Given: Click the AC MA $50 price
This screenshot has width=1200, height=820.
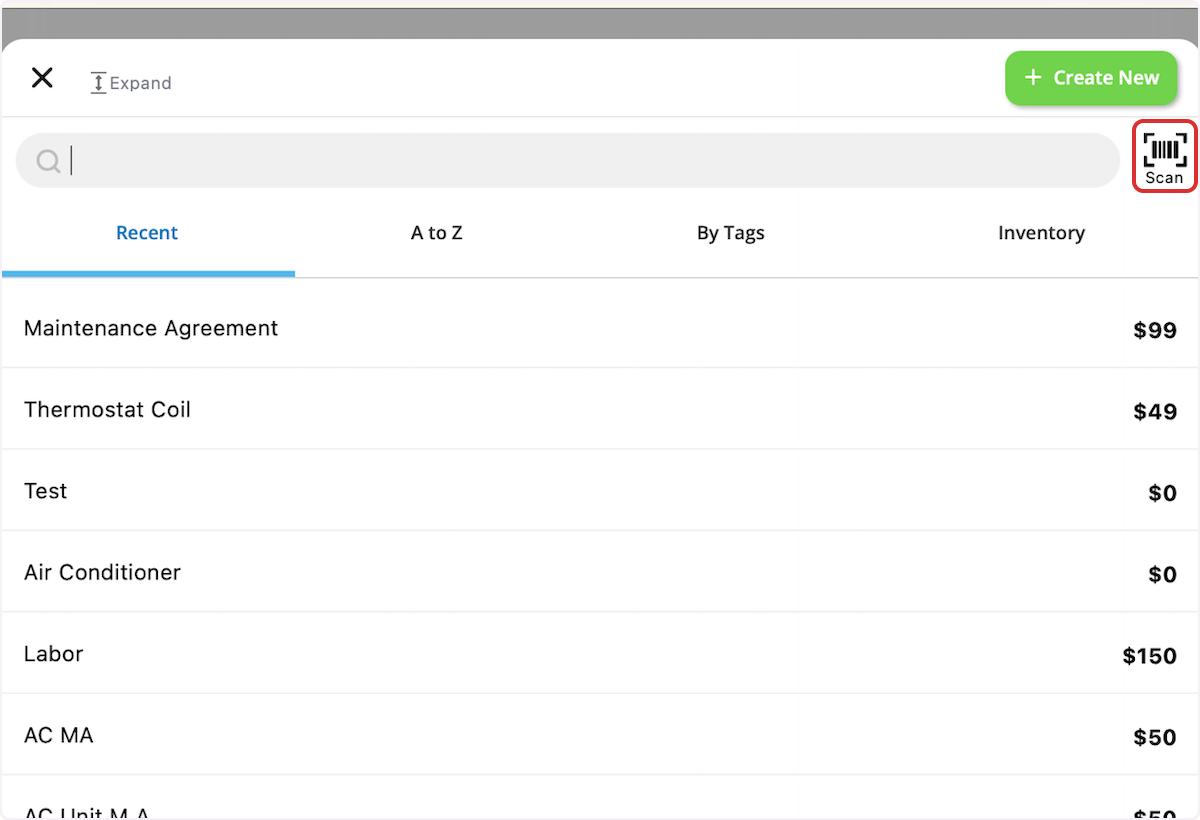Looking at the screenshot, I should click(1155, 738).
